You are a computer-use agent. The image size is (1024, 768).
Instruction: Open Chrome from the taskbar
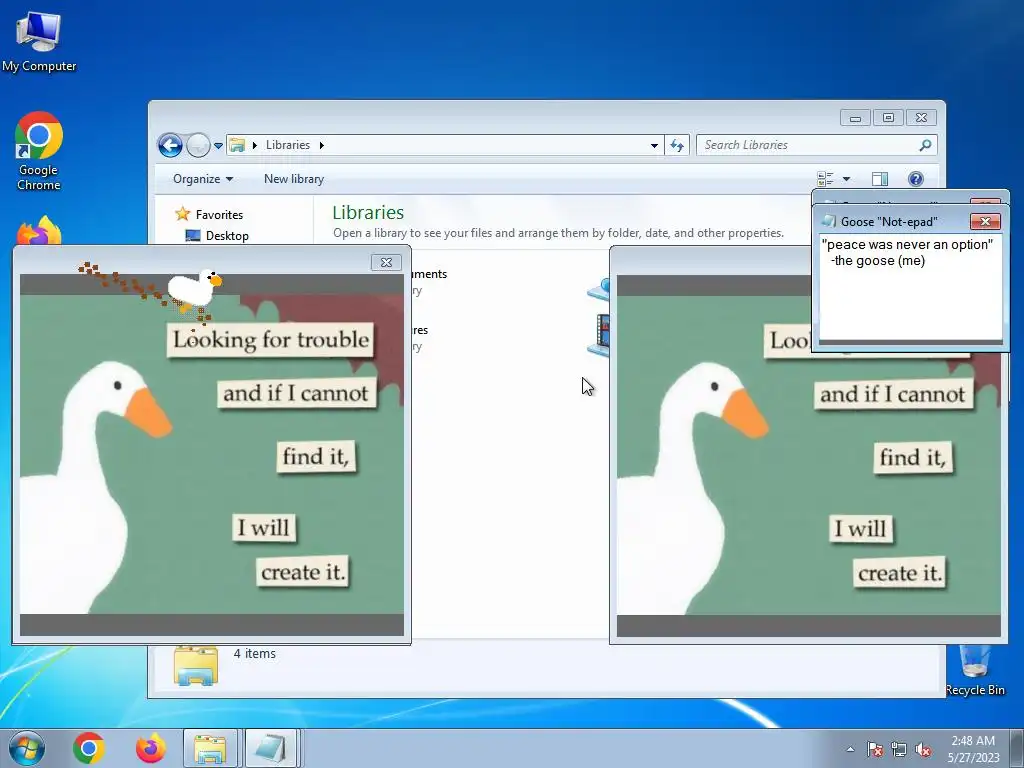89,748
